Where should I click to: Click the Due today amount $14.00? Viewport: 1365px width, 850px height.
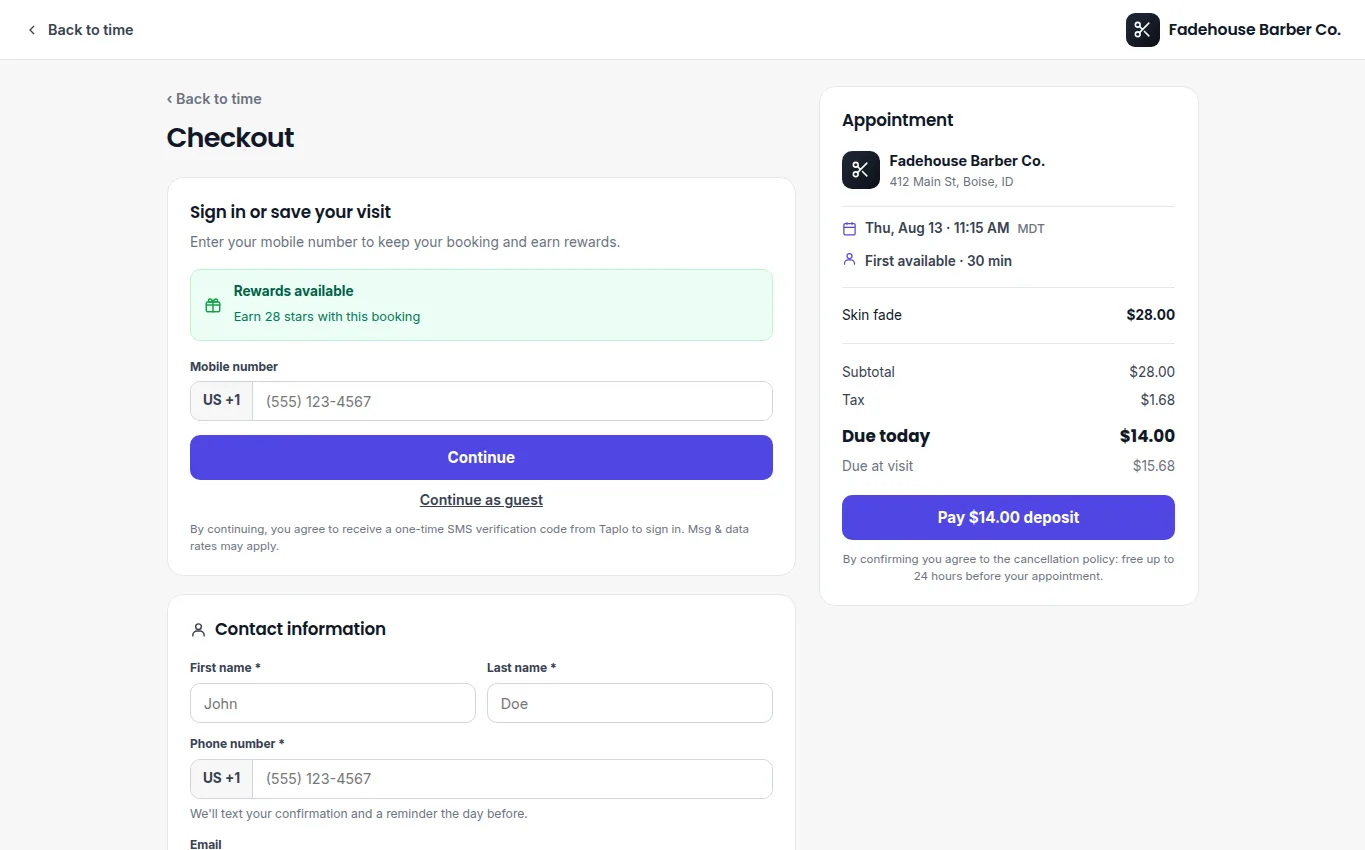pos(1147,436)
